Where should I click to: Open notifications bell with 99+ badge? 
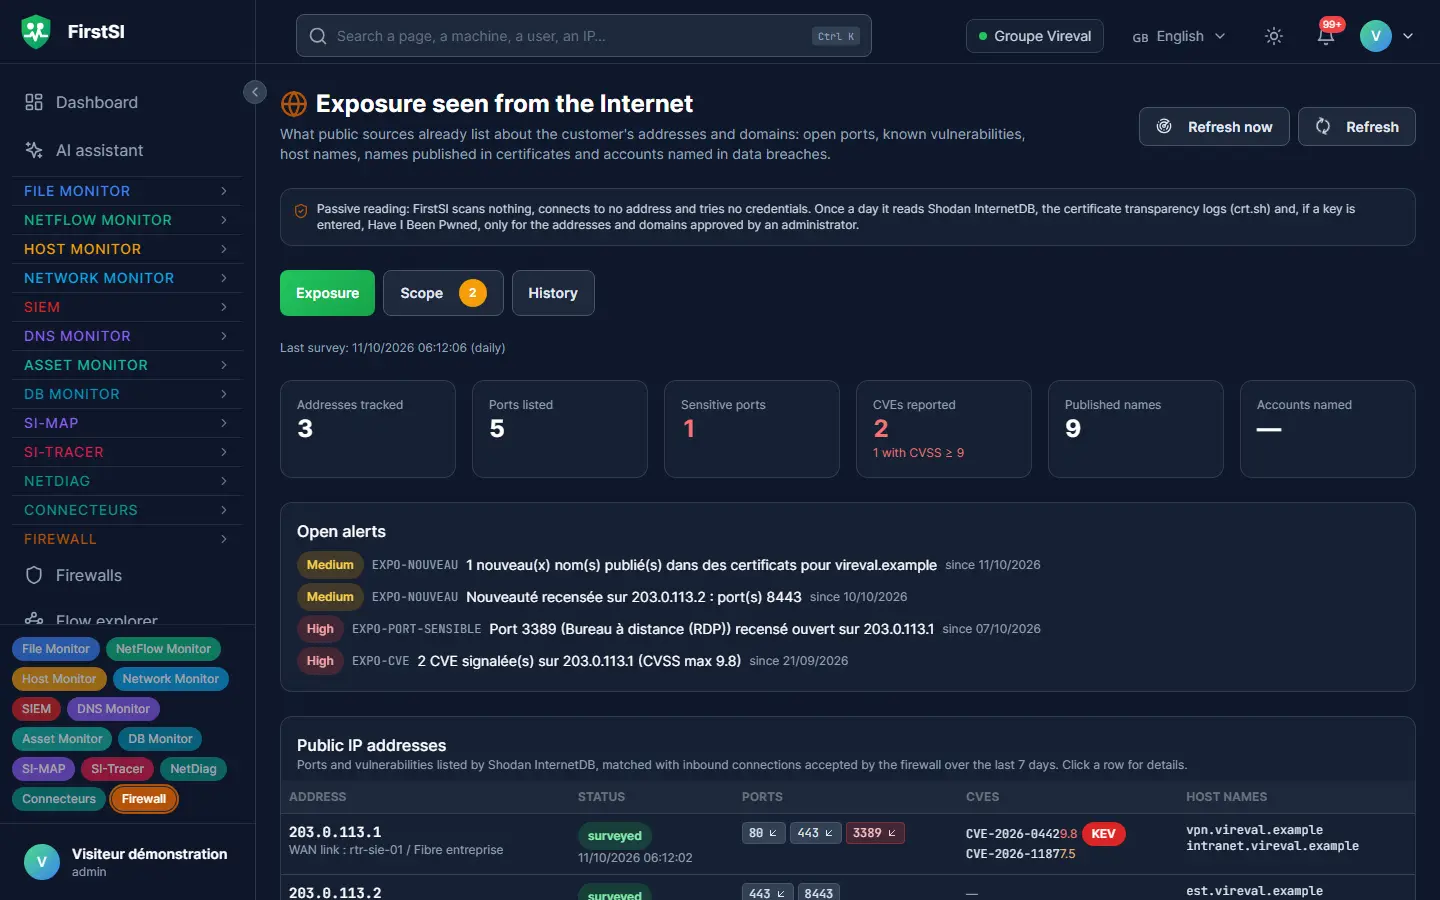tap(1326, 36)
